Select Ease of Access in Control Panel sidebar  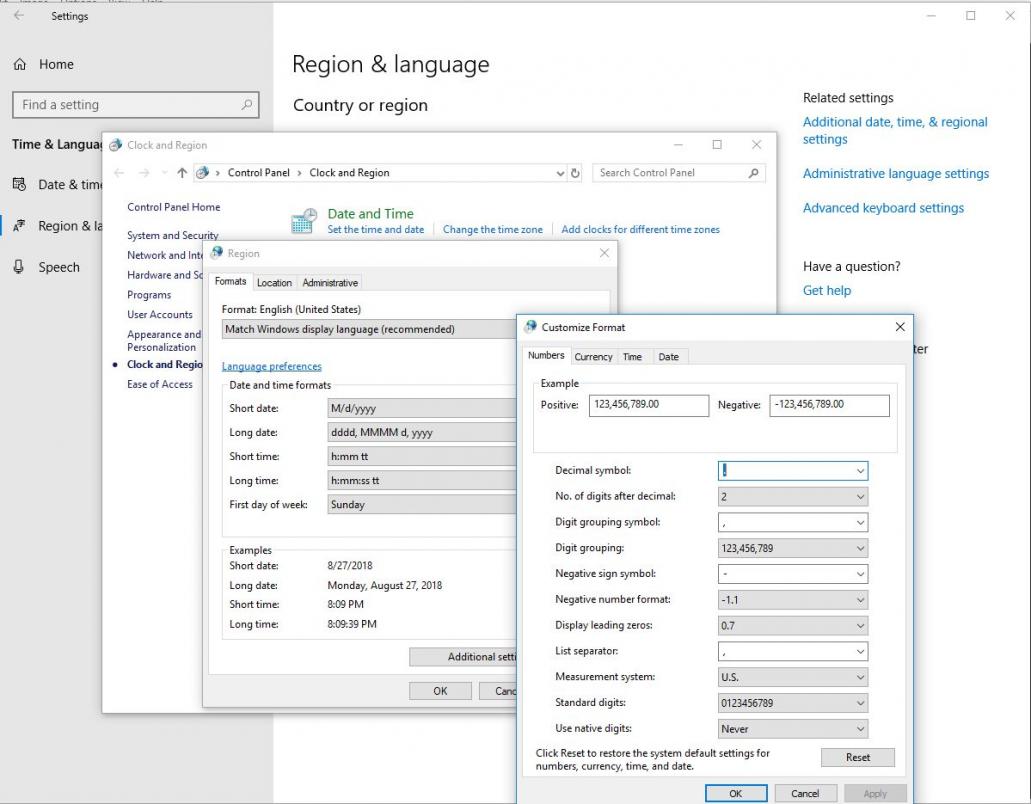(x=159, y=384)
